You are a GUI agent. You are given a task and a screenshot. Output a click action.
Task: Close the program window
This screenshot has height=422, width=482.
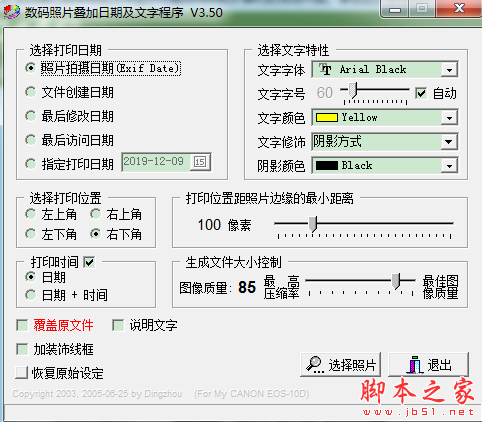tap(459, 9)
